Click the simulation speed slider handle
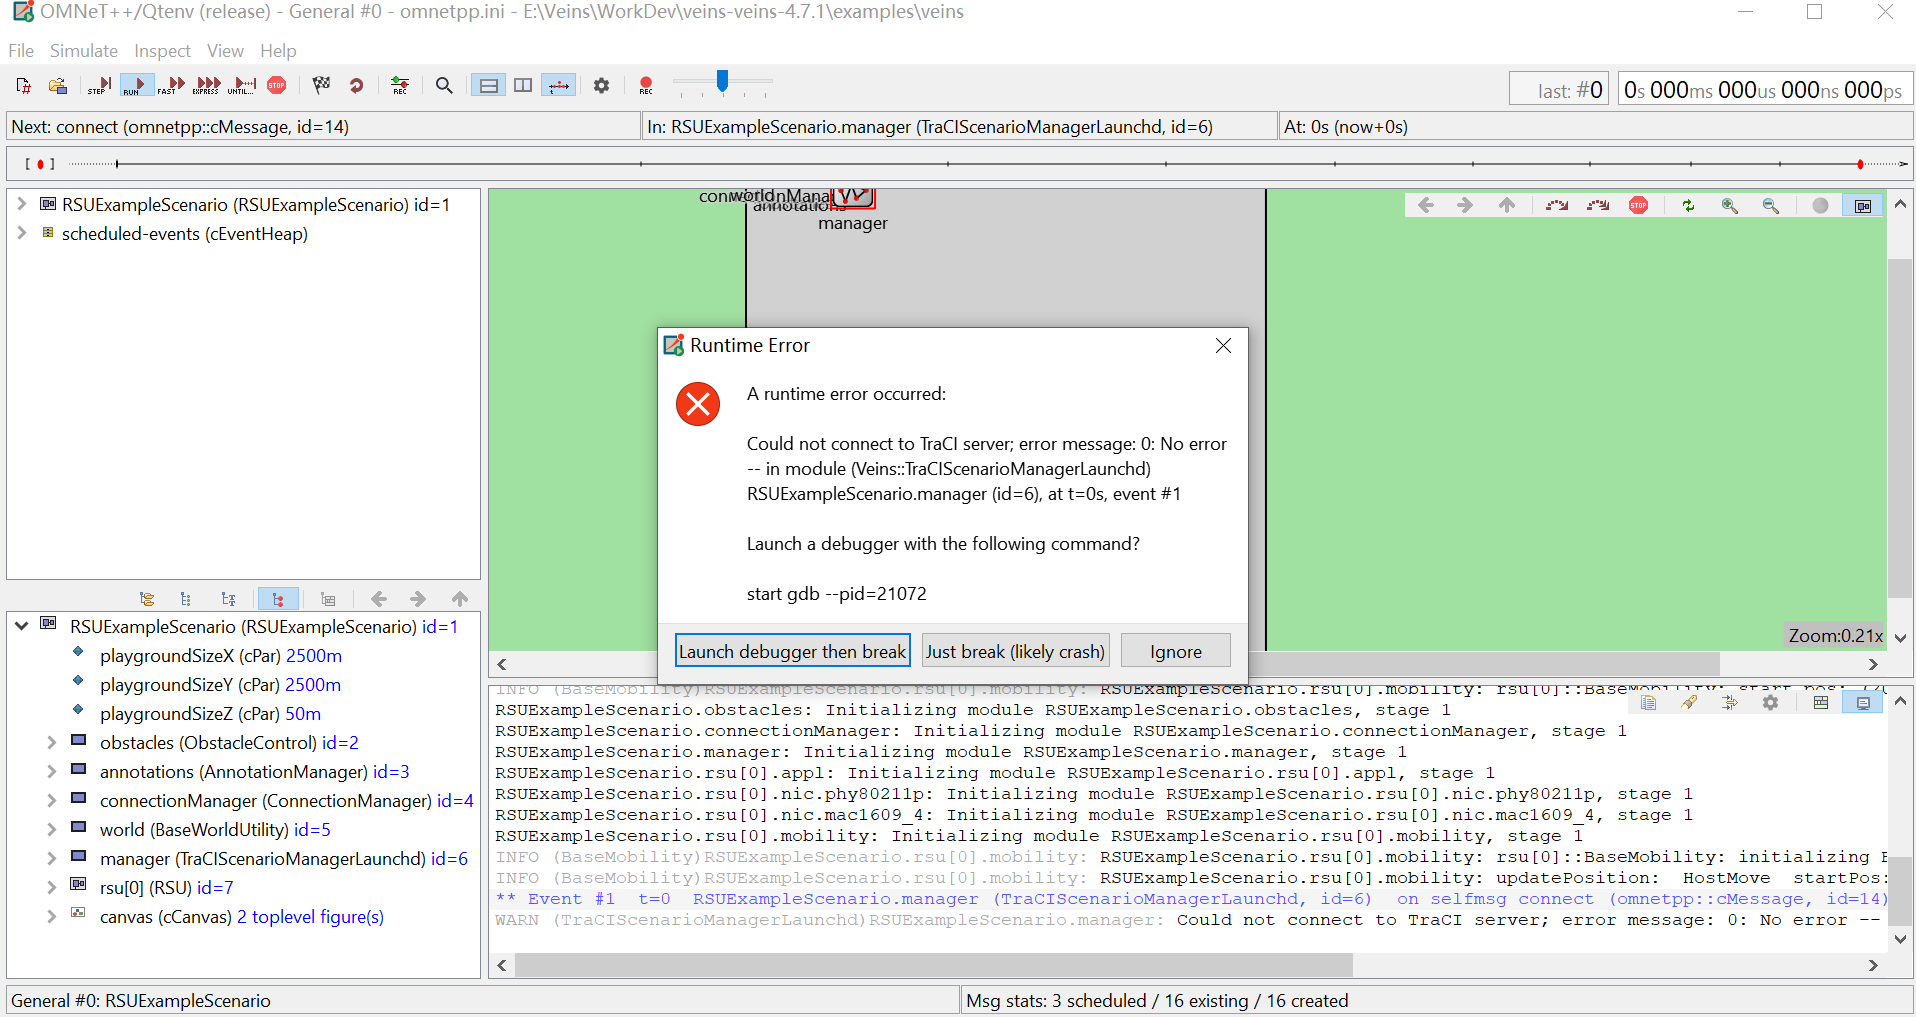 click(722, 82)
